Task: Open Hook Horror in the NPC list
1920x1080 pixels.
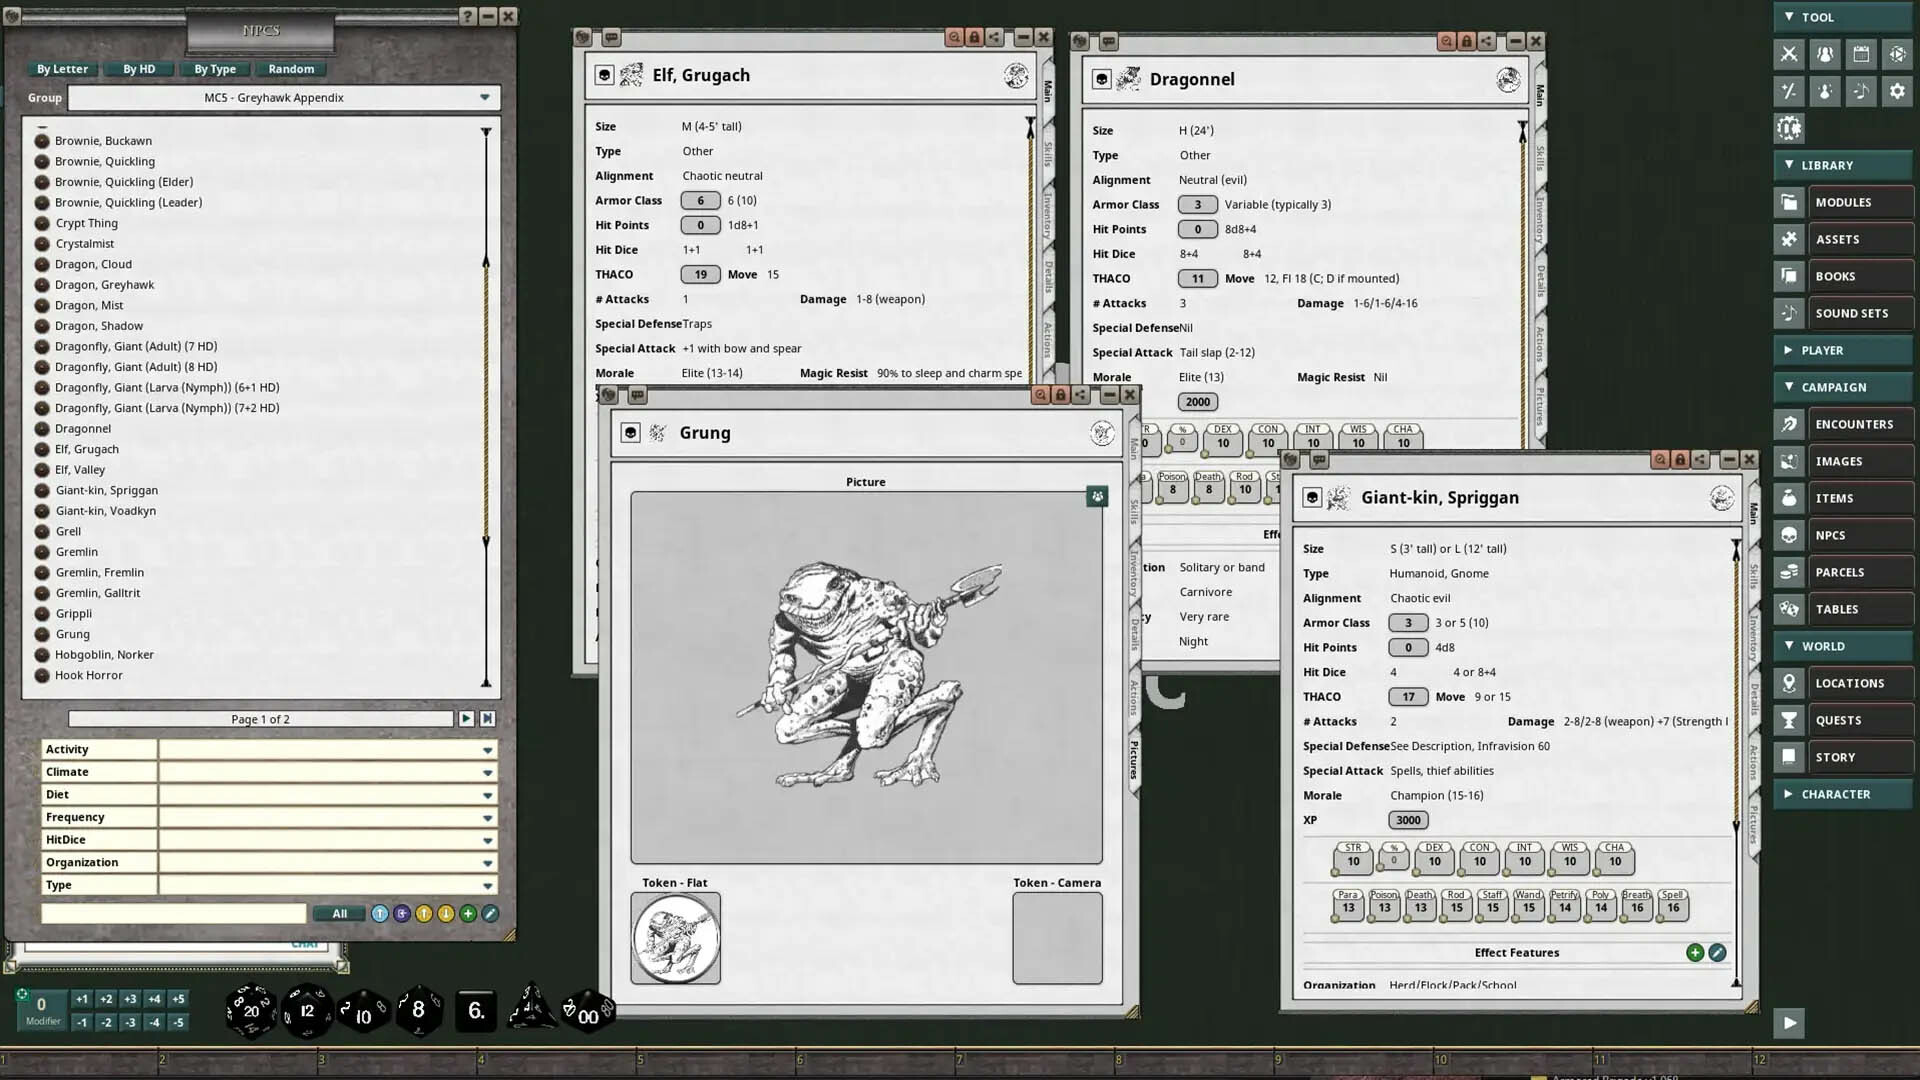Action: [x=89, y=675]
